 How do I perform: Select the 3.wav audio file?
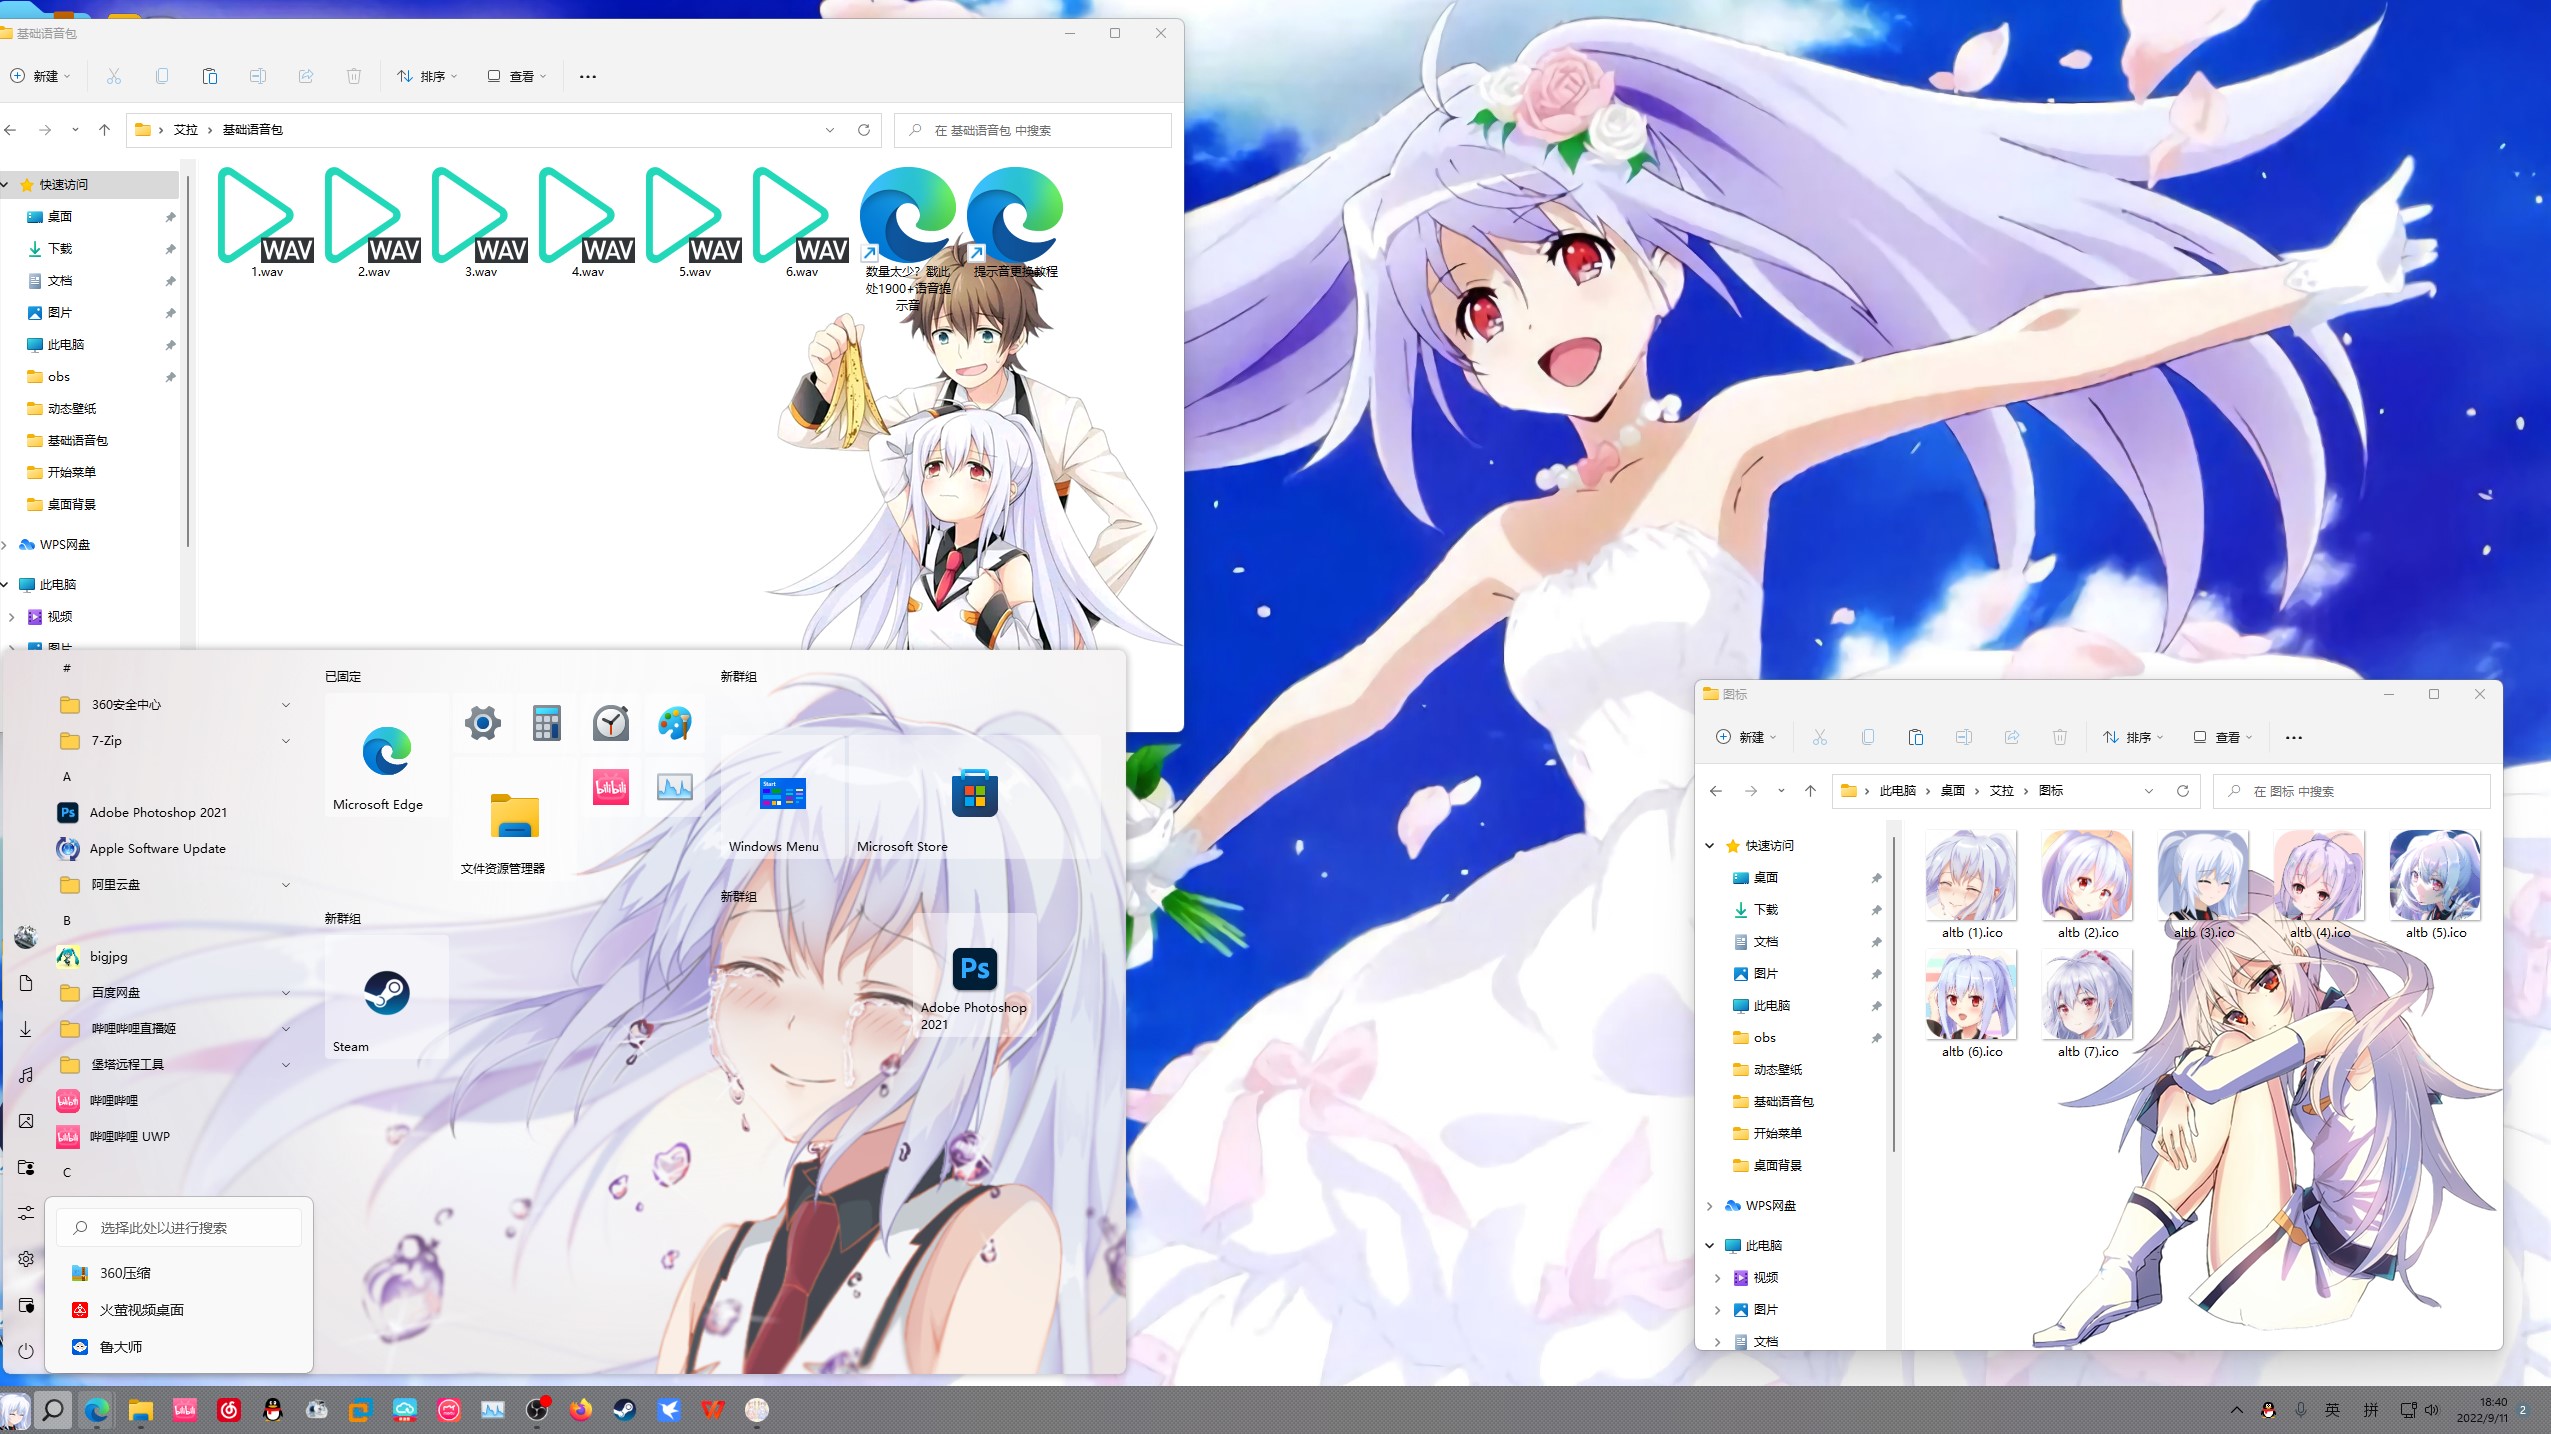tap(480, 218)
